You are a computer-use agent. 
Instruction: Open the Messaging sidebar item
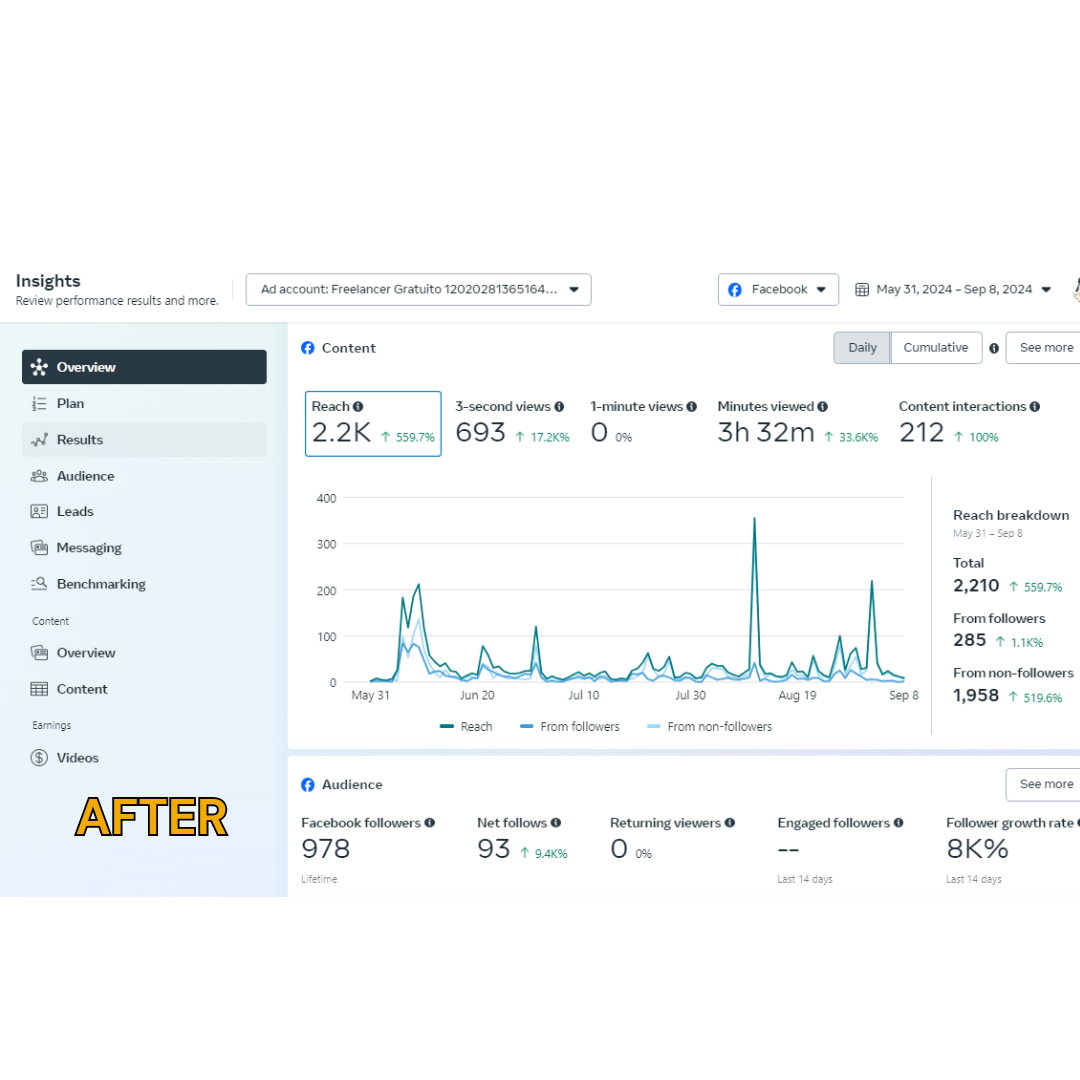coord(144,548)
